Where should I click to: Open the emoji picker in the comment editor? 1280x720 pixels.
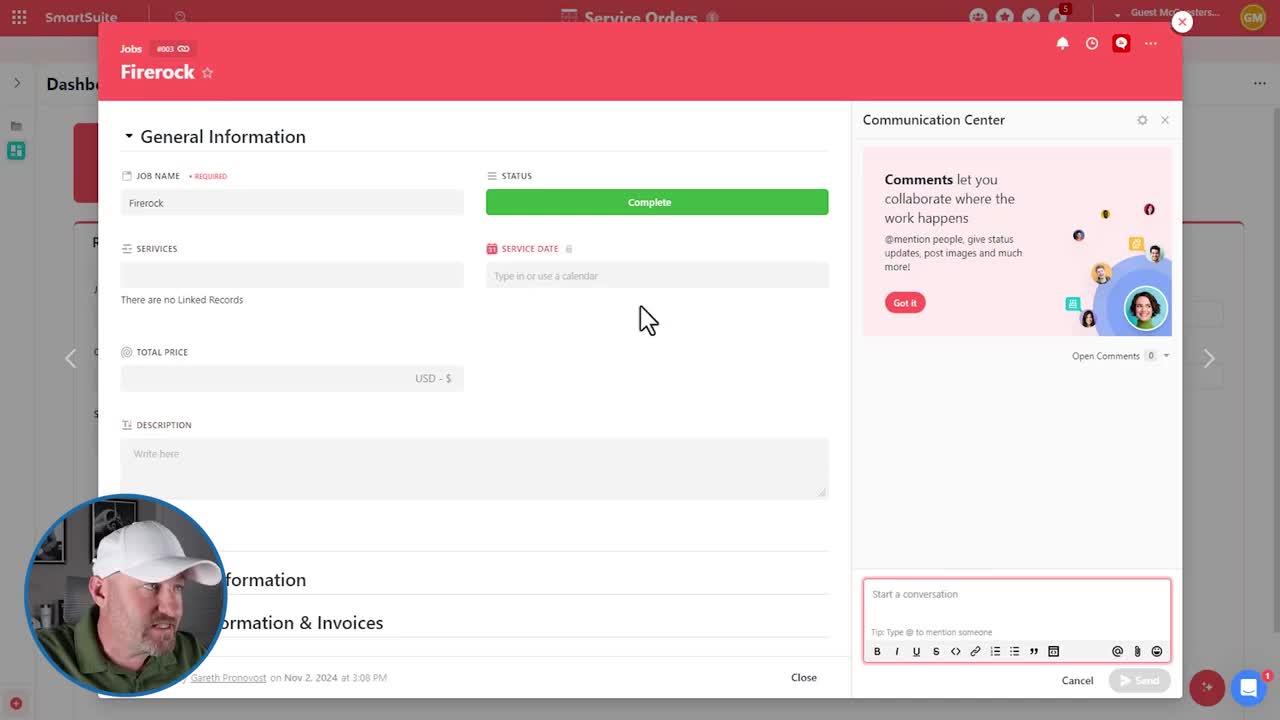pos(1157,652)
